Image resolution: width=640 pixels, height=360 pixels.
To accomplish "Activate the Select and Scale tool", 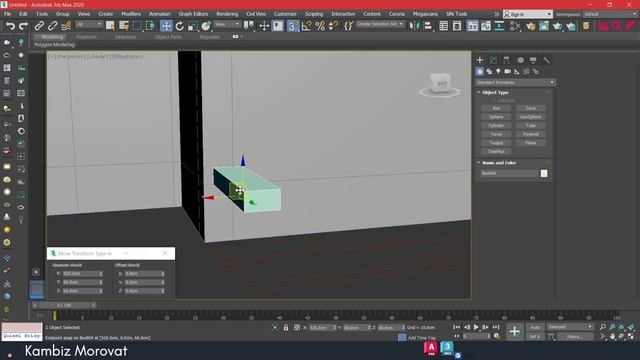I will point(193,26).
